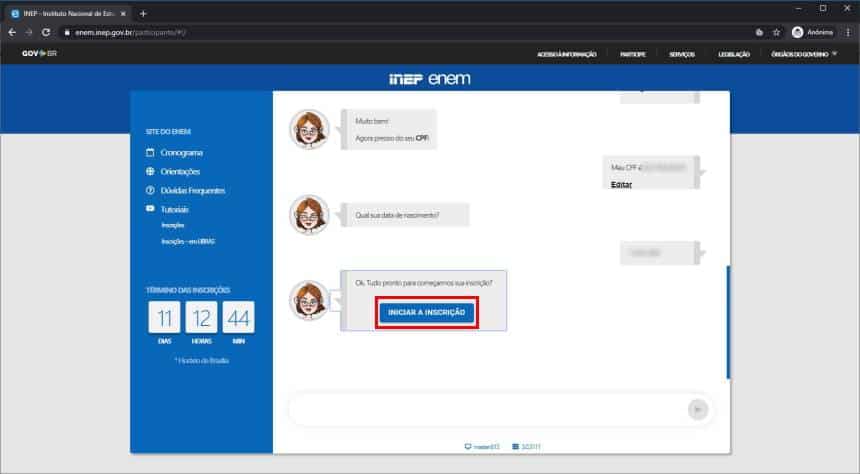Open the Inscrição em LIBRAS tutorial link
The image size is (860, 474).
click(188, 241)
